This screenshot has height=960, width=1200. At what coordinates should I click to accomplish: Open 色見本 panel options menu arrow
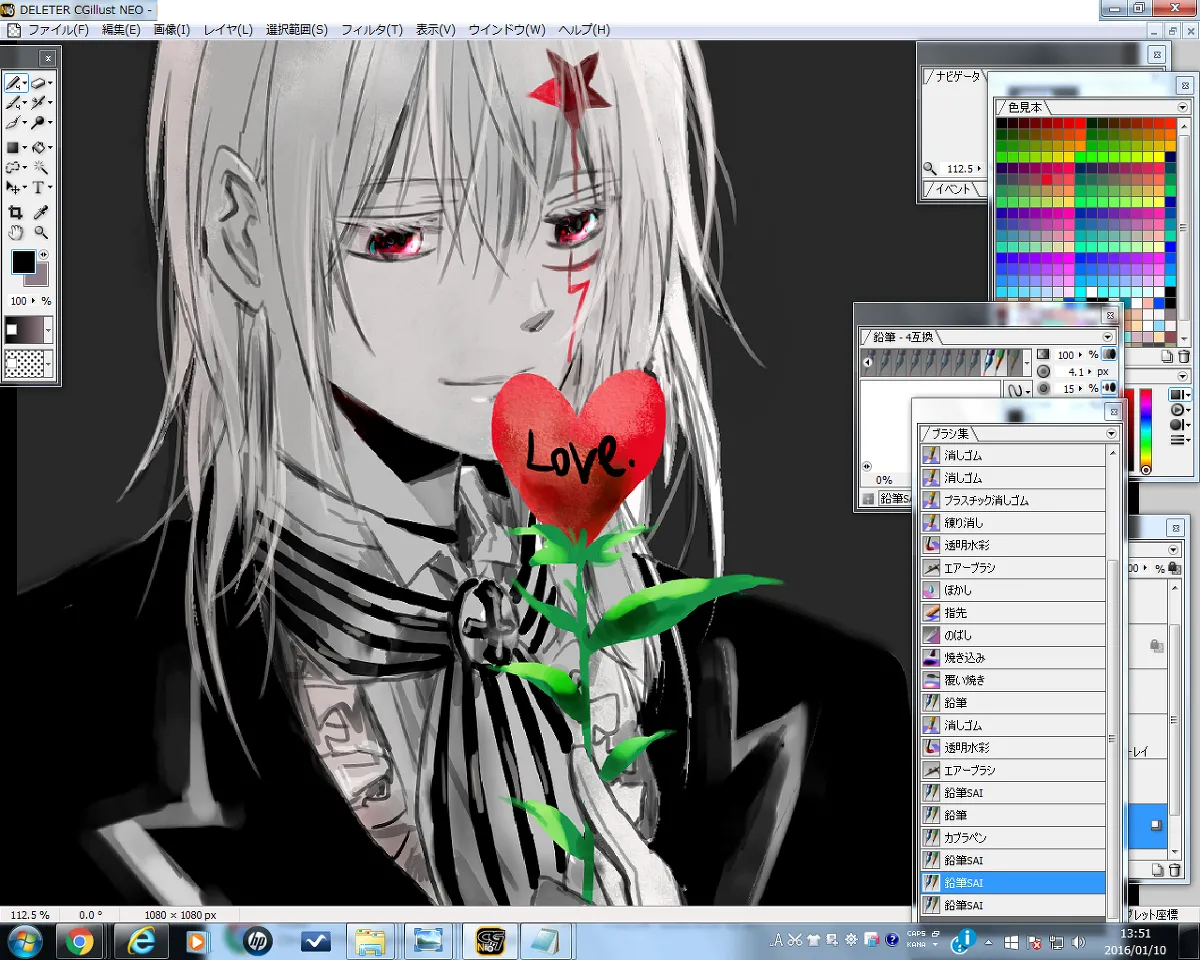[x=1182, y=107]
